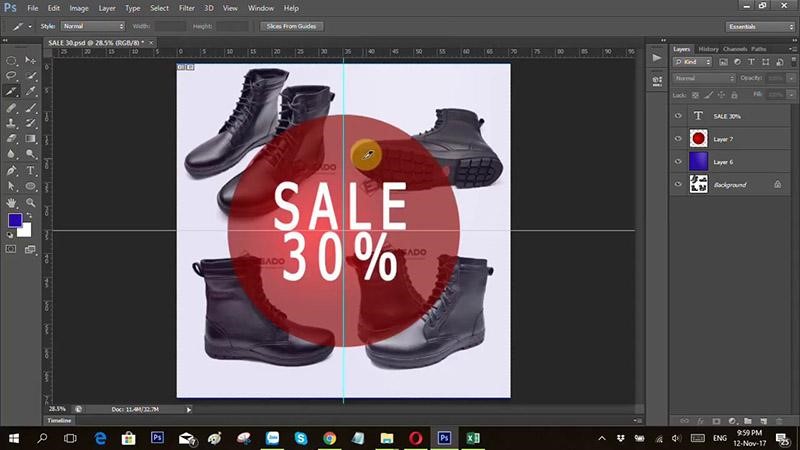This screenshot has height=450, width=800.
Task: Hide the Background layer eye icon
Action: [x=678, y=184]
